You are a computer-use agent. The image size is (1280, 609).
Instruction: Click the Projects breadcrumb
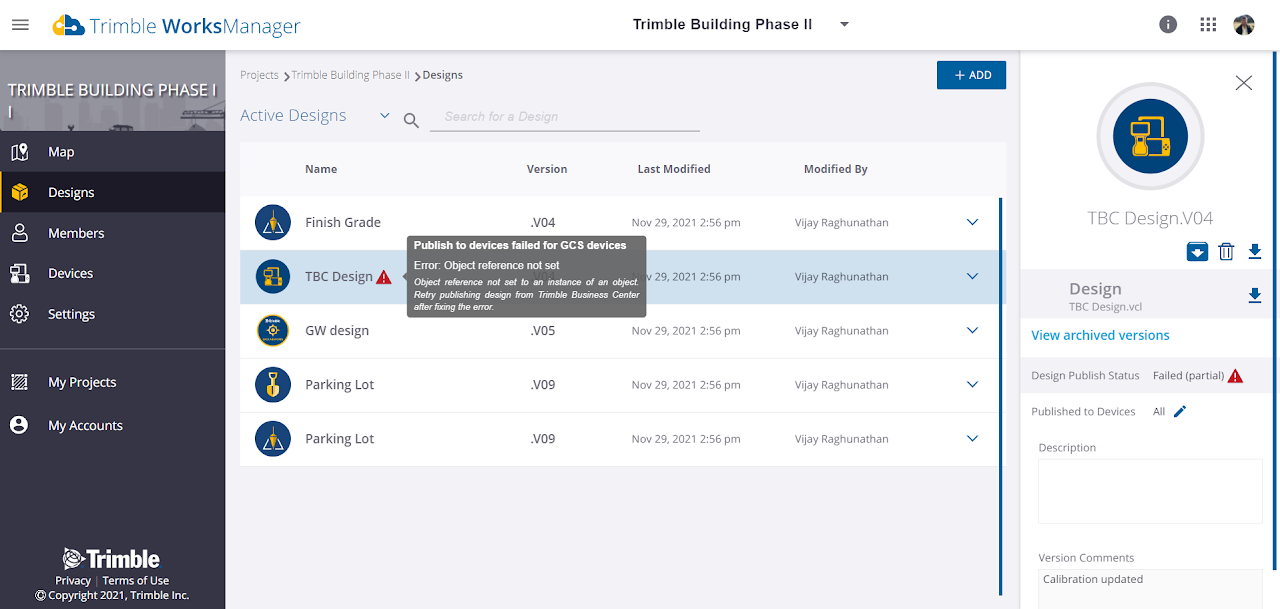259,75
